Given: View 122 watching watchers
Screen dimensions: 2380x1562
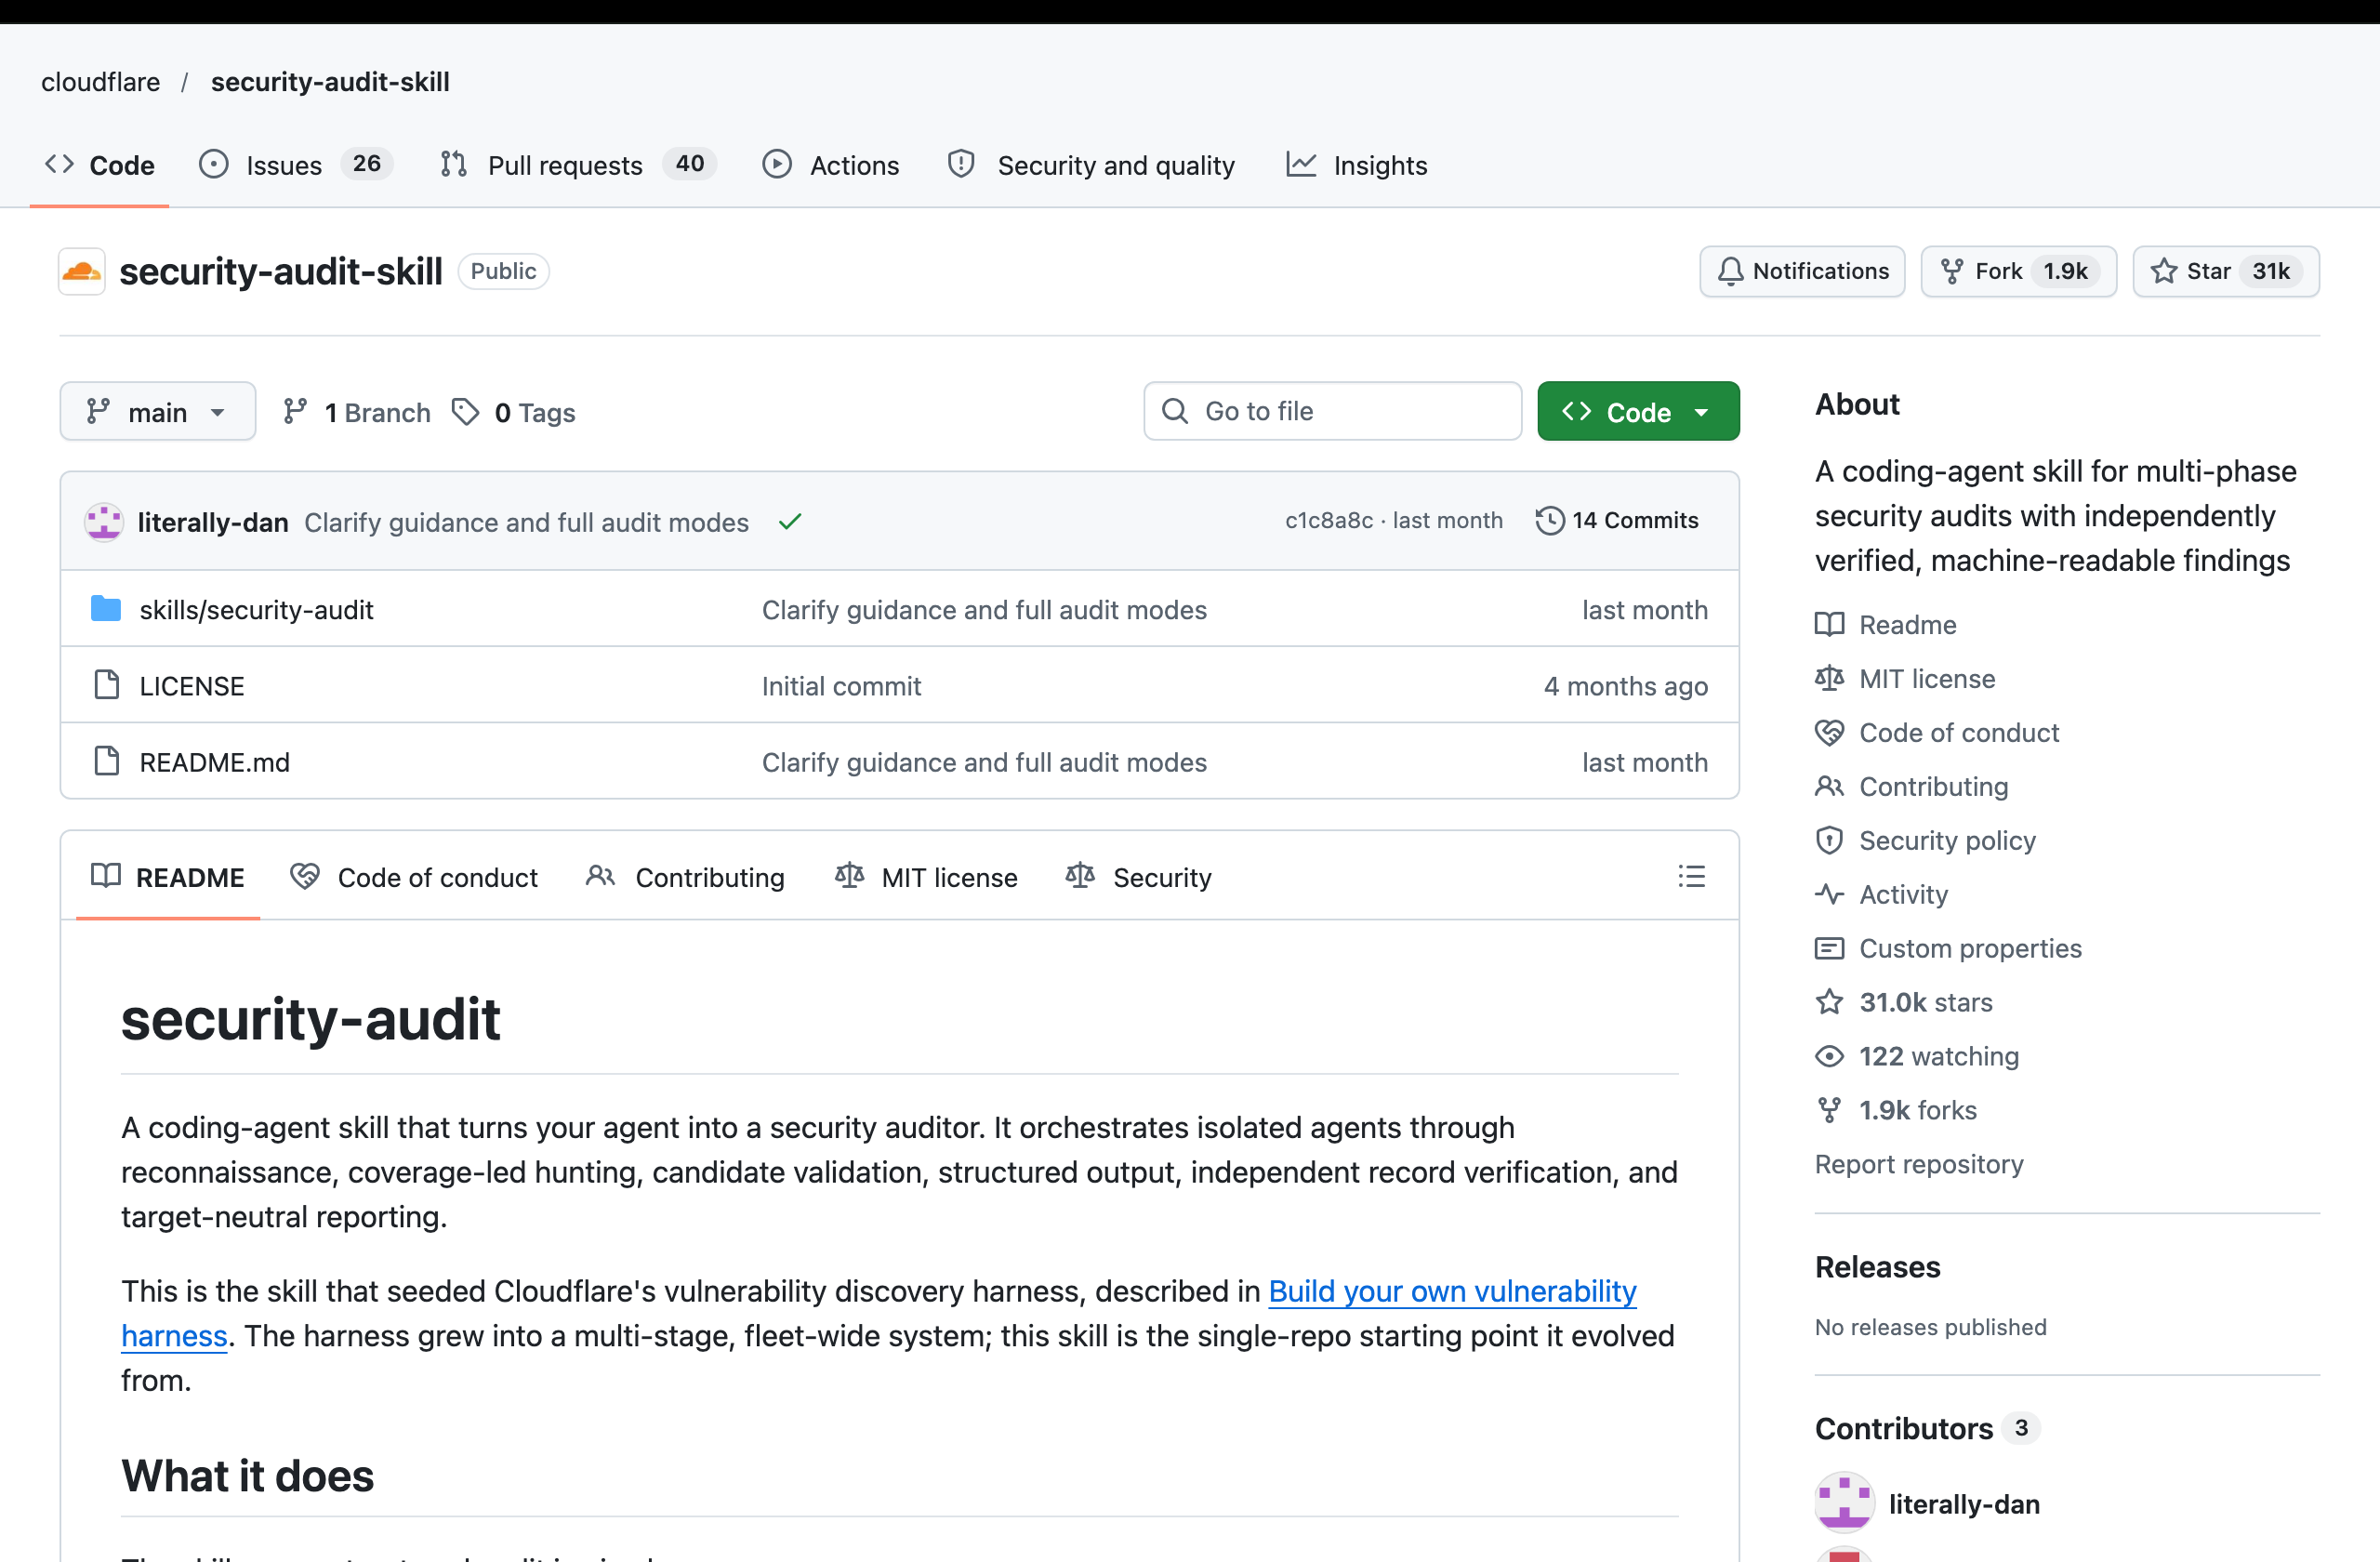Looking at the screenshot, I should [1917, 1056].
